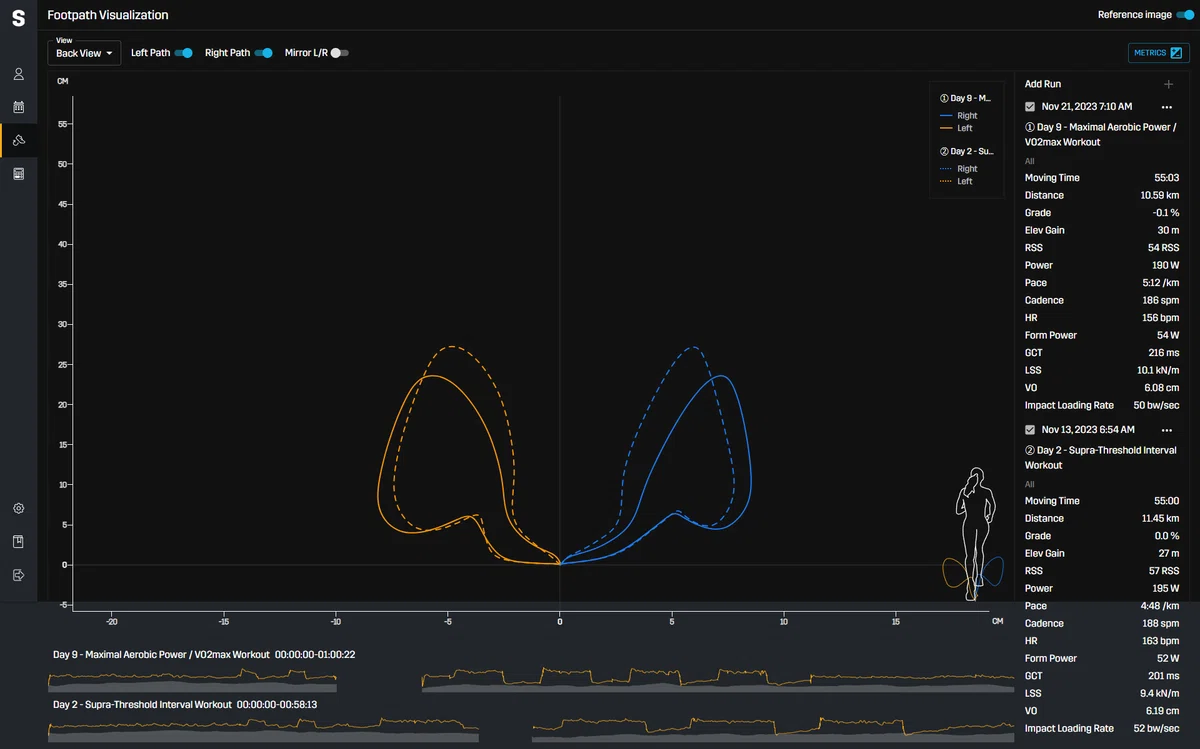Click solid Right entry under Day 9 legend
Screen dimensions: 1200x749
(960, 116)
